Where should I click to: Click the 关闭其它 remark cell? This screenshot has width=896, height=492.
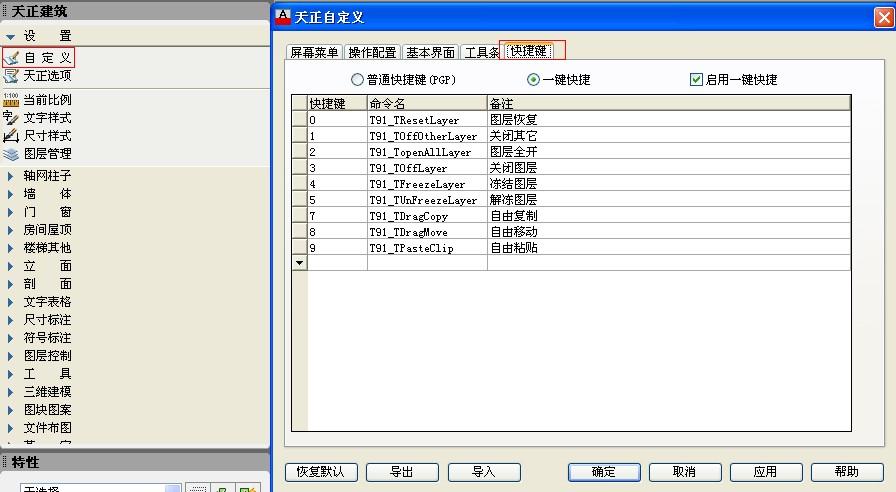pos(669,135)
